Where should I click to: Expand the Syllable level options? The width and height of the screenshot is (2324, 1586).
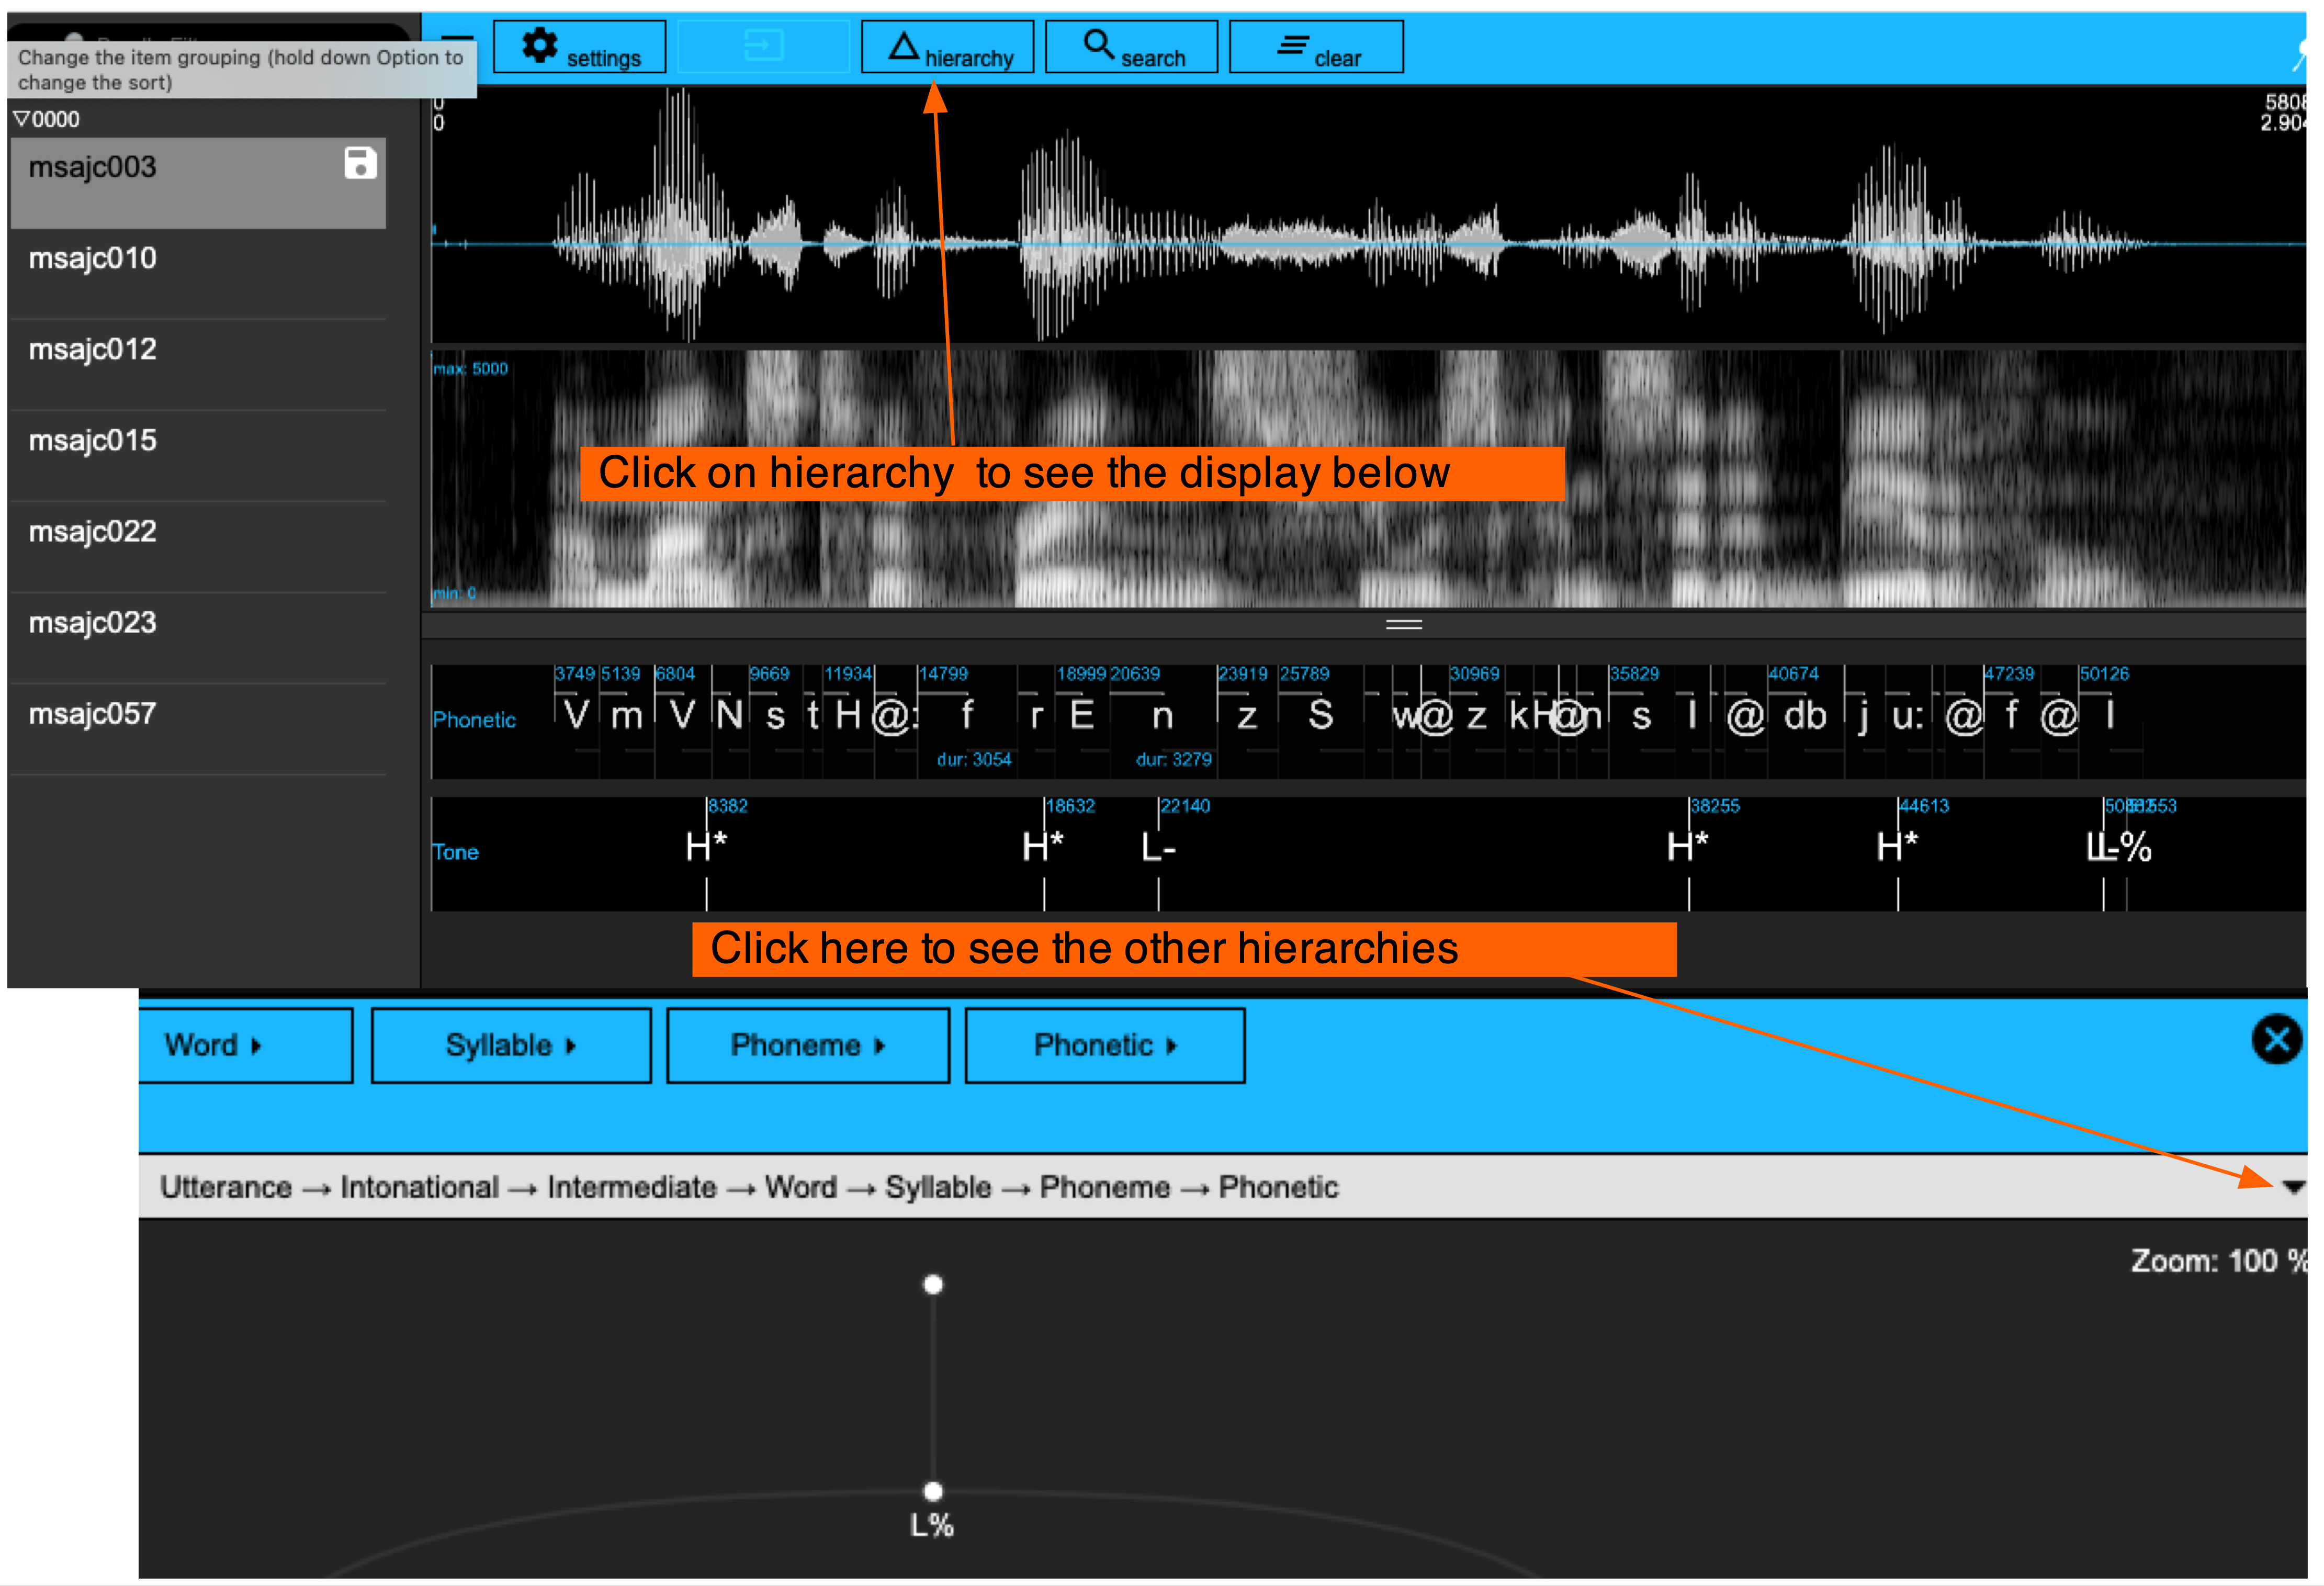point(510,1045)
